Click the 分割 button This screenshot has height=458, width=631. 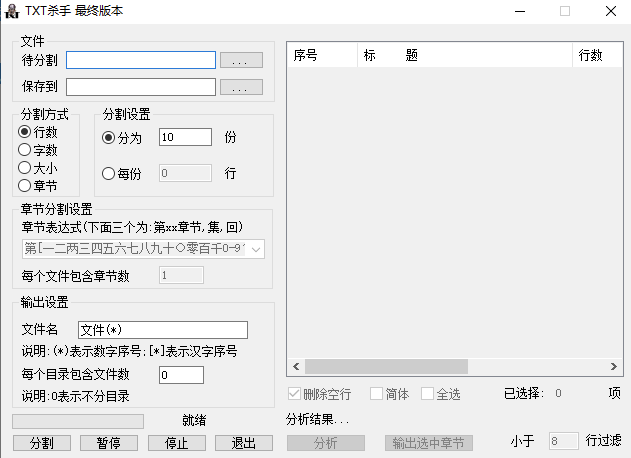pos(42,443)
